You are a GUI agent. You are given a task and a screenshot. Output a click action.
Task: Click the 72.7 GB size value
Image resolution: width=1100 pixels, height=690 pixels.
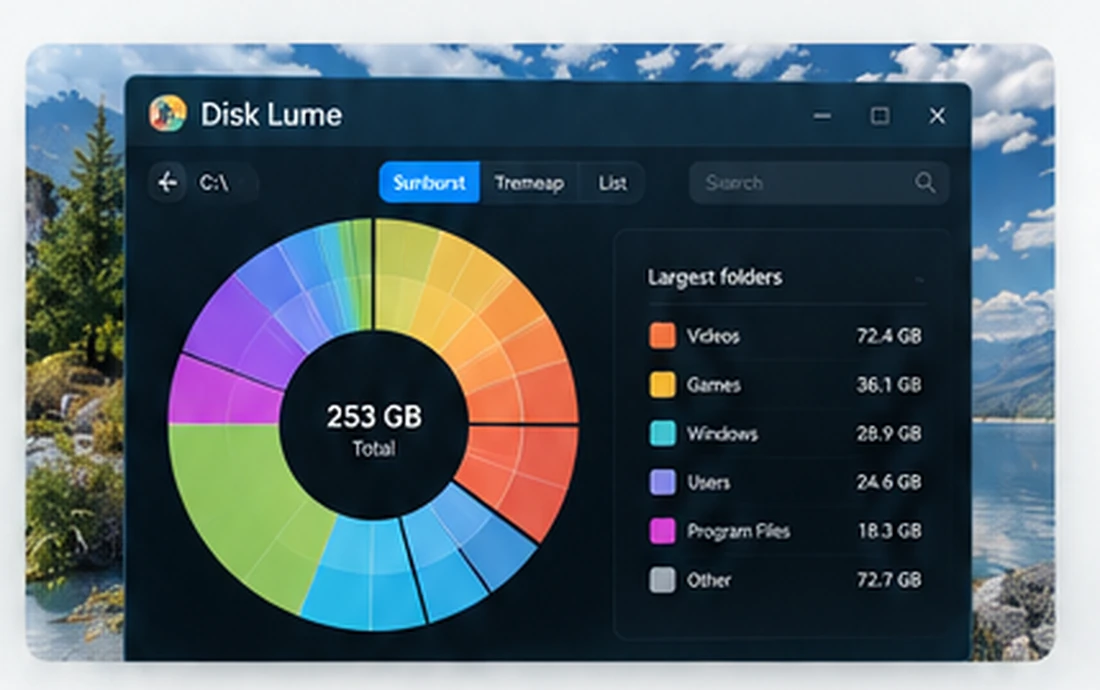[889, 580]
